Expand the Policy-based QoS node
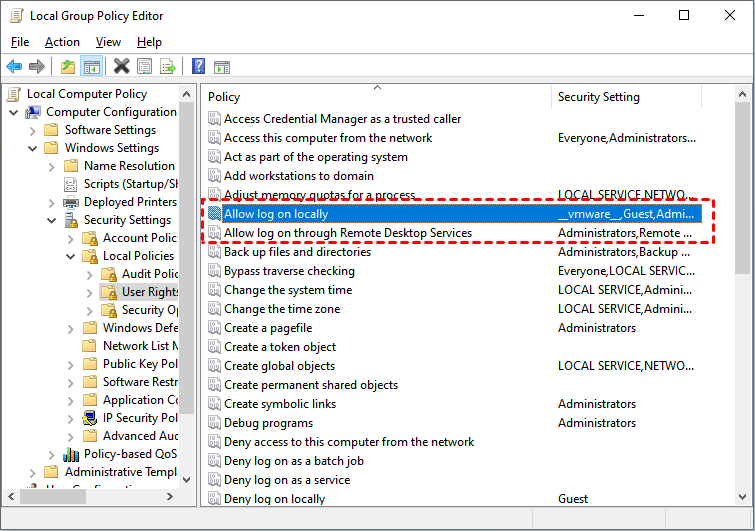The image size is (755, 531). [x=52, y=455]
